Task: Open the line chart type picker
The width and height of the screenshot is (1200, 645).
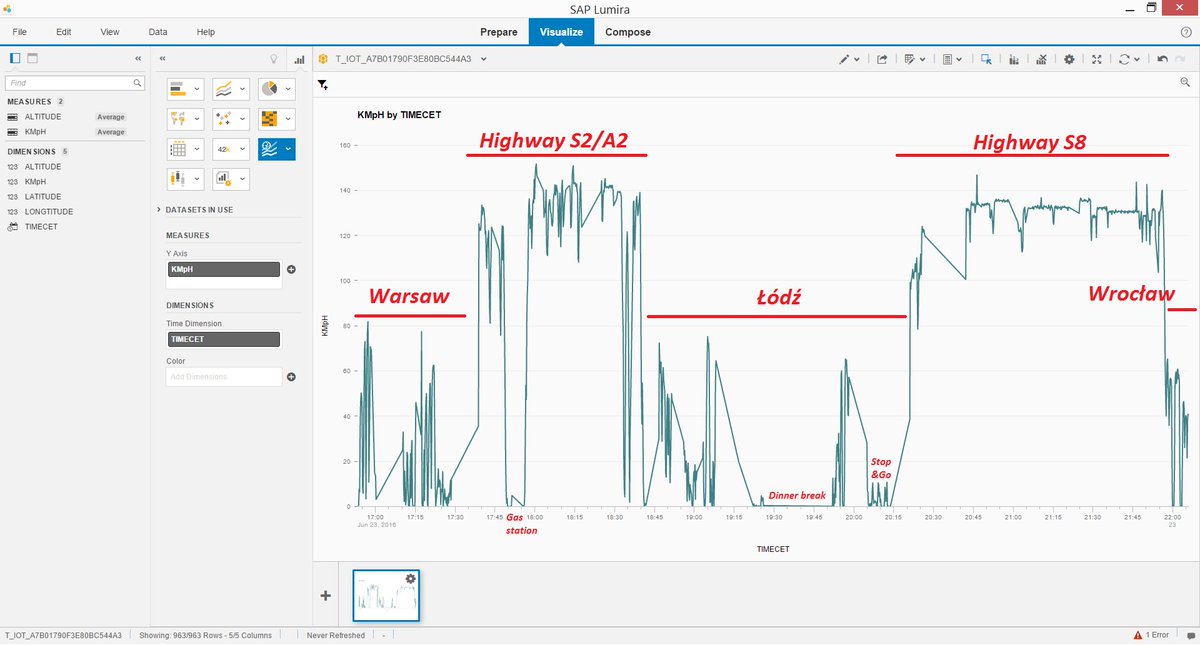Action: 231,89
